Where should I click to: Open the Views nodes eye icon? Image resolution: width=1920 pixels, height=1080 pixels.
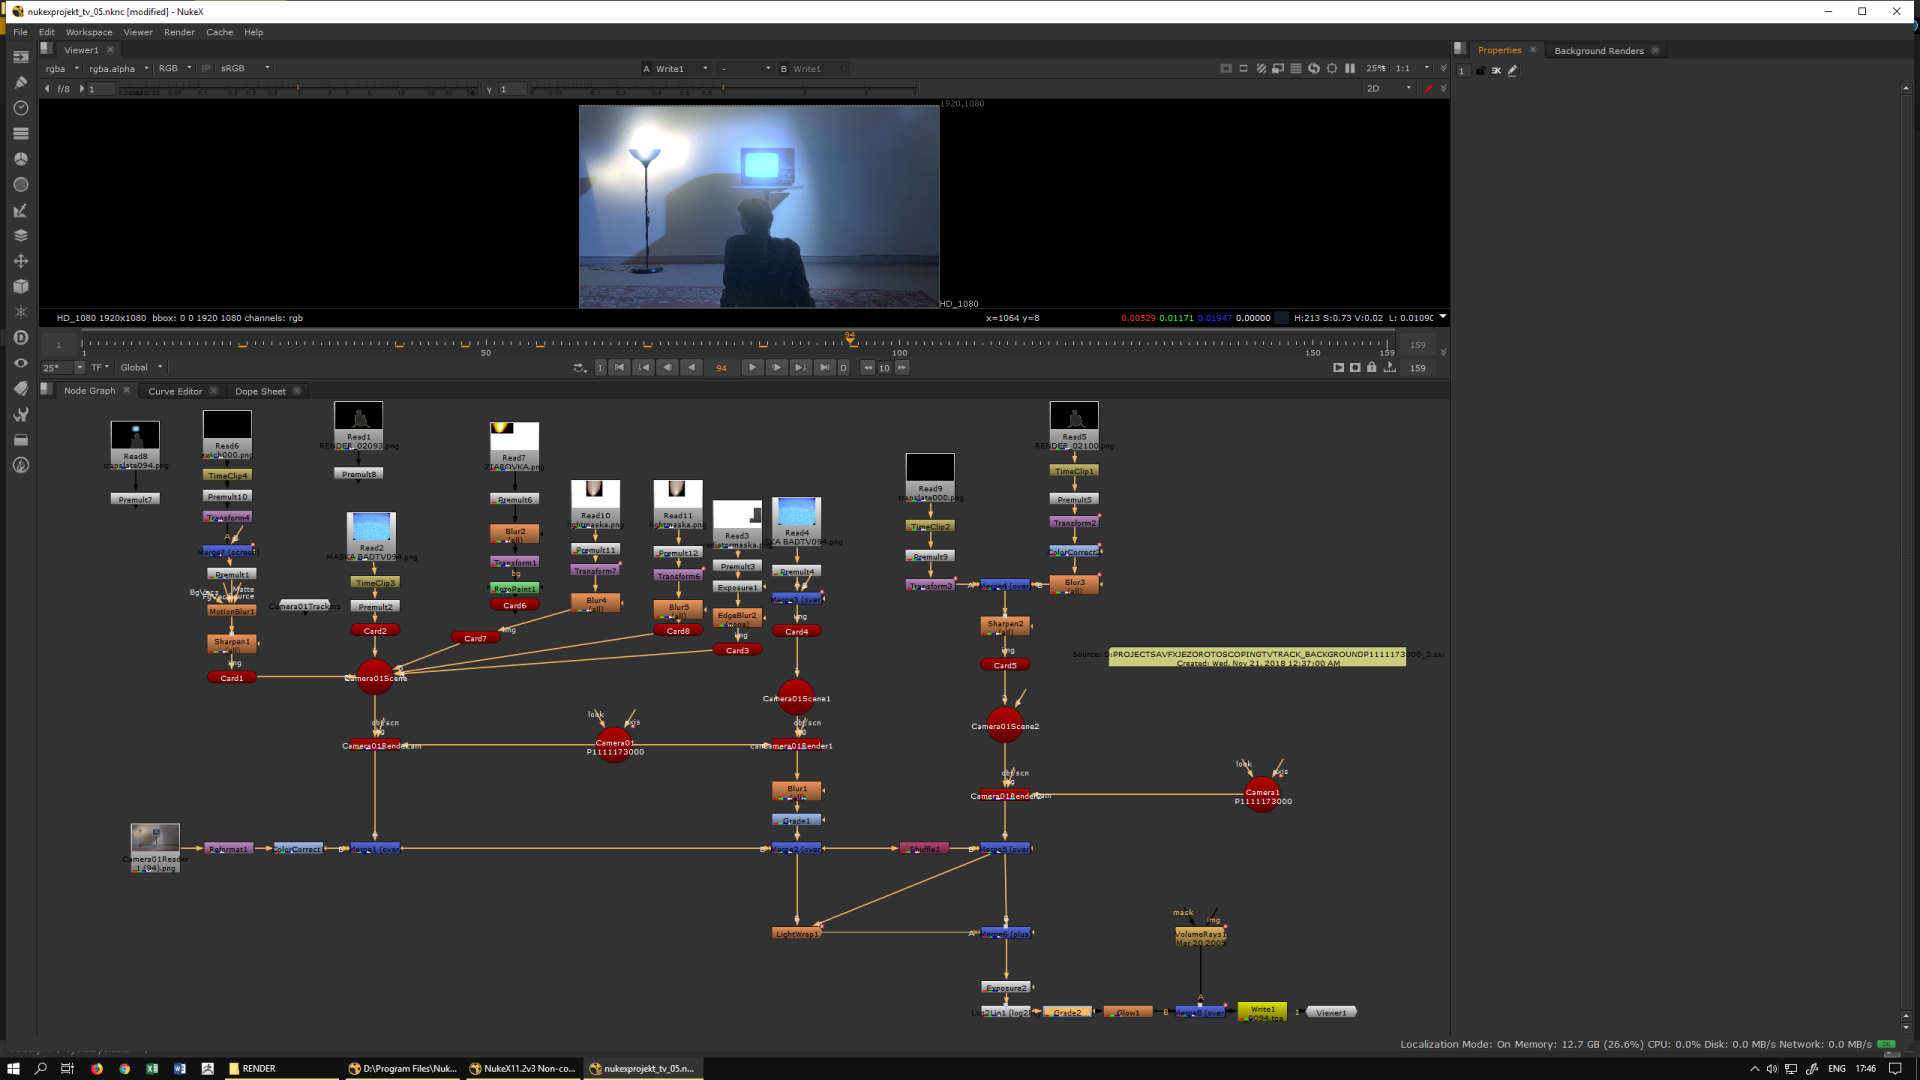pyautogui.click(x=20, y=363)
